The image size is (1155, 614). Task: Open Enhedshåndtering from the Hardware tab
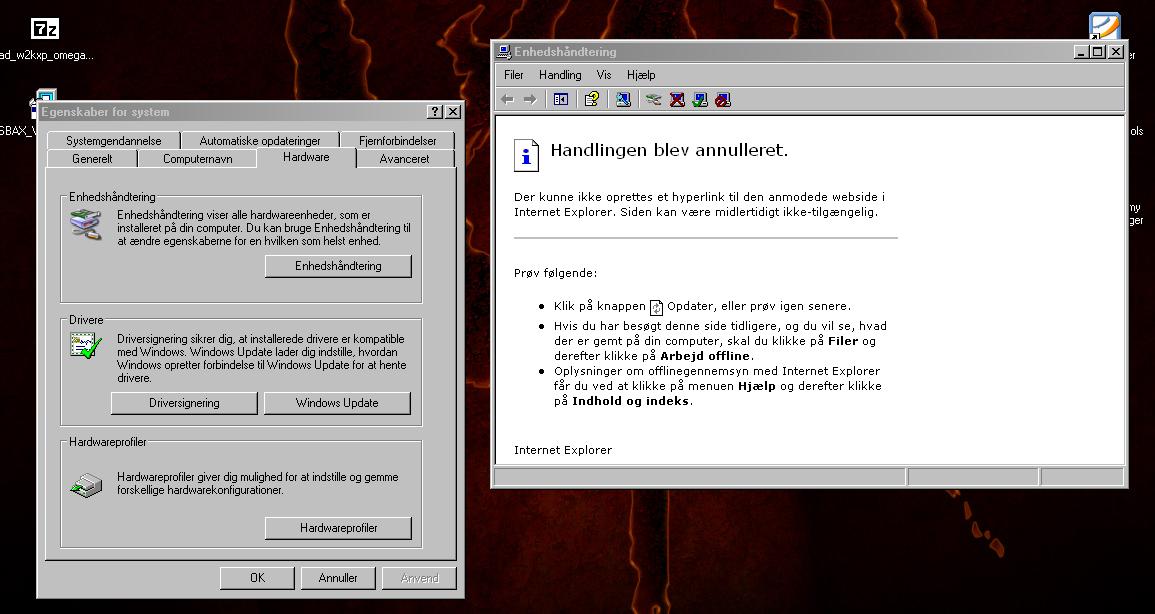pos(338,266)
